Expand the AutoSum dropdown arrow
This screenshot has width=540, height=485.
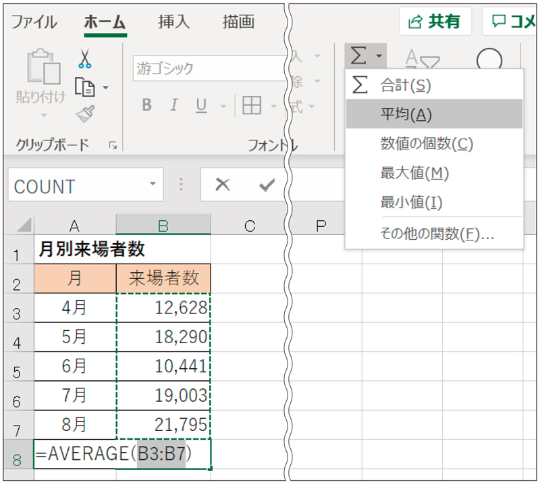[379, 56]
